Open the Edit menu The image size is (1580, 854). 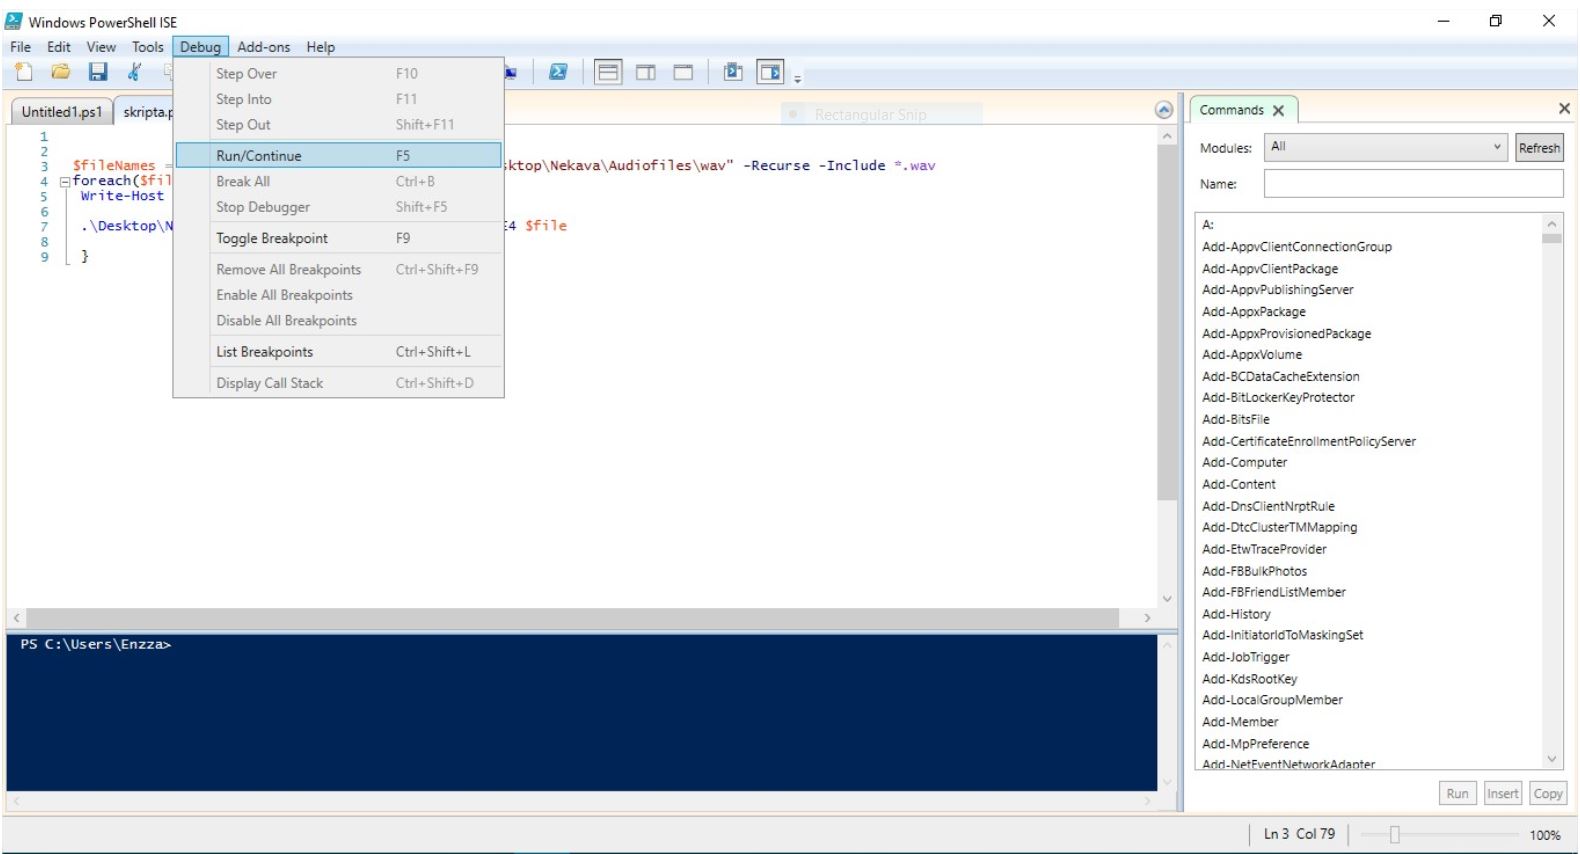click(59, 47)
